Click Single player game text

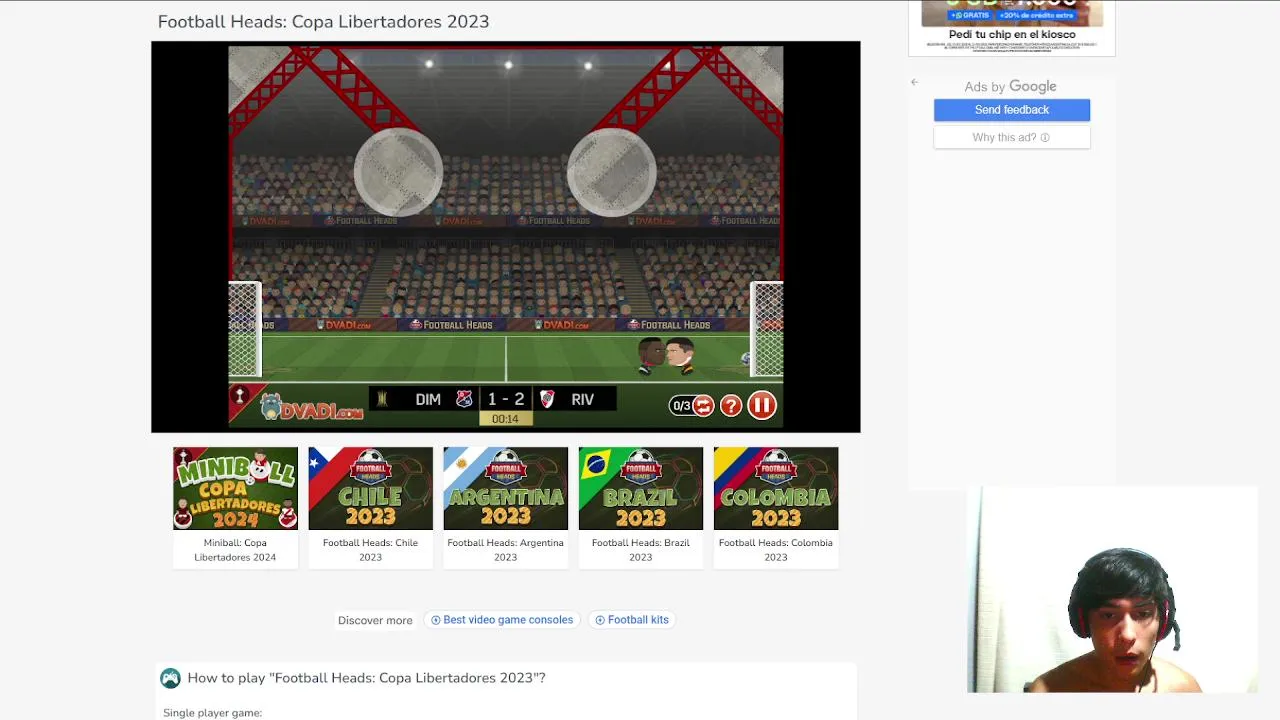212,713
